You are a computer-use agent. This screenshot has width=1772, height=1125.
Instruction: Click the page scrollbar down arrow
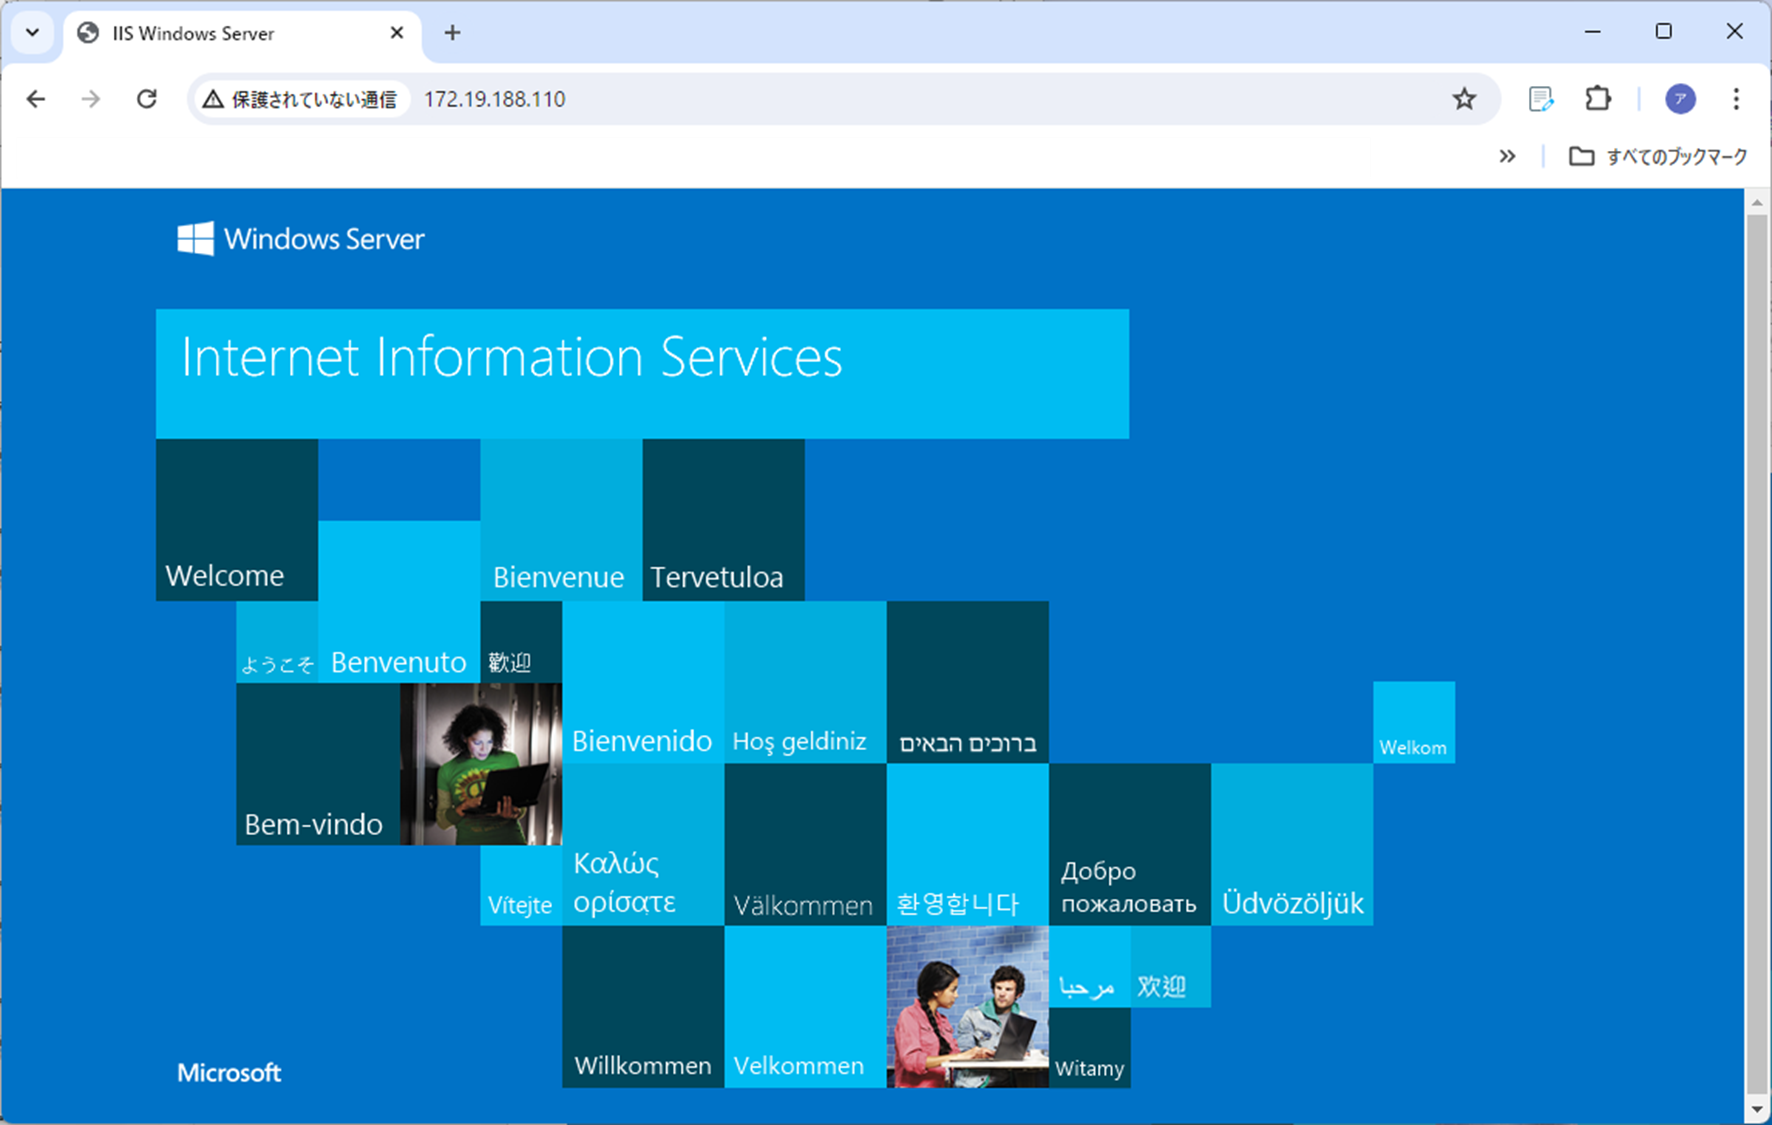coord(1757,1109)
